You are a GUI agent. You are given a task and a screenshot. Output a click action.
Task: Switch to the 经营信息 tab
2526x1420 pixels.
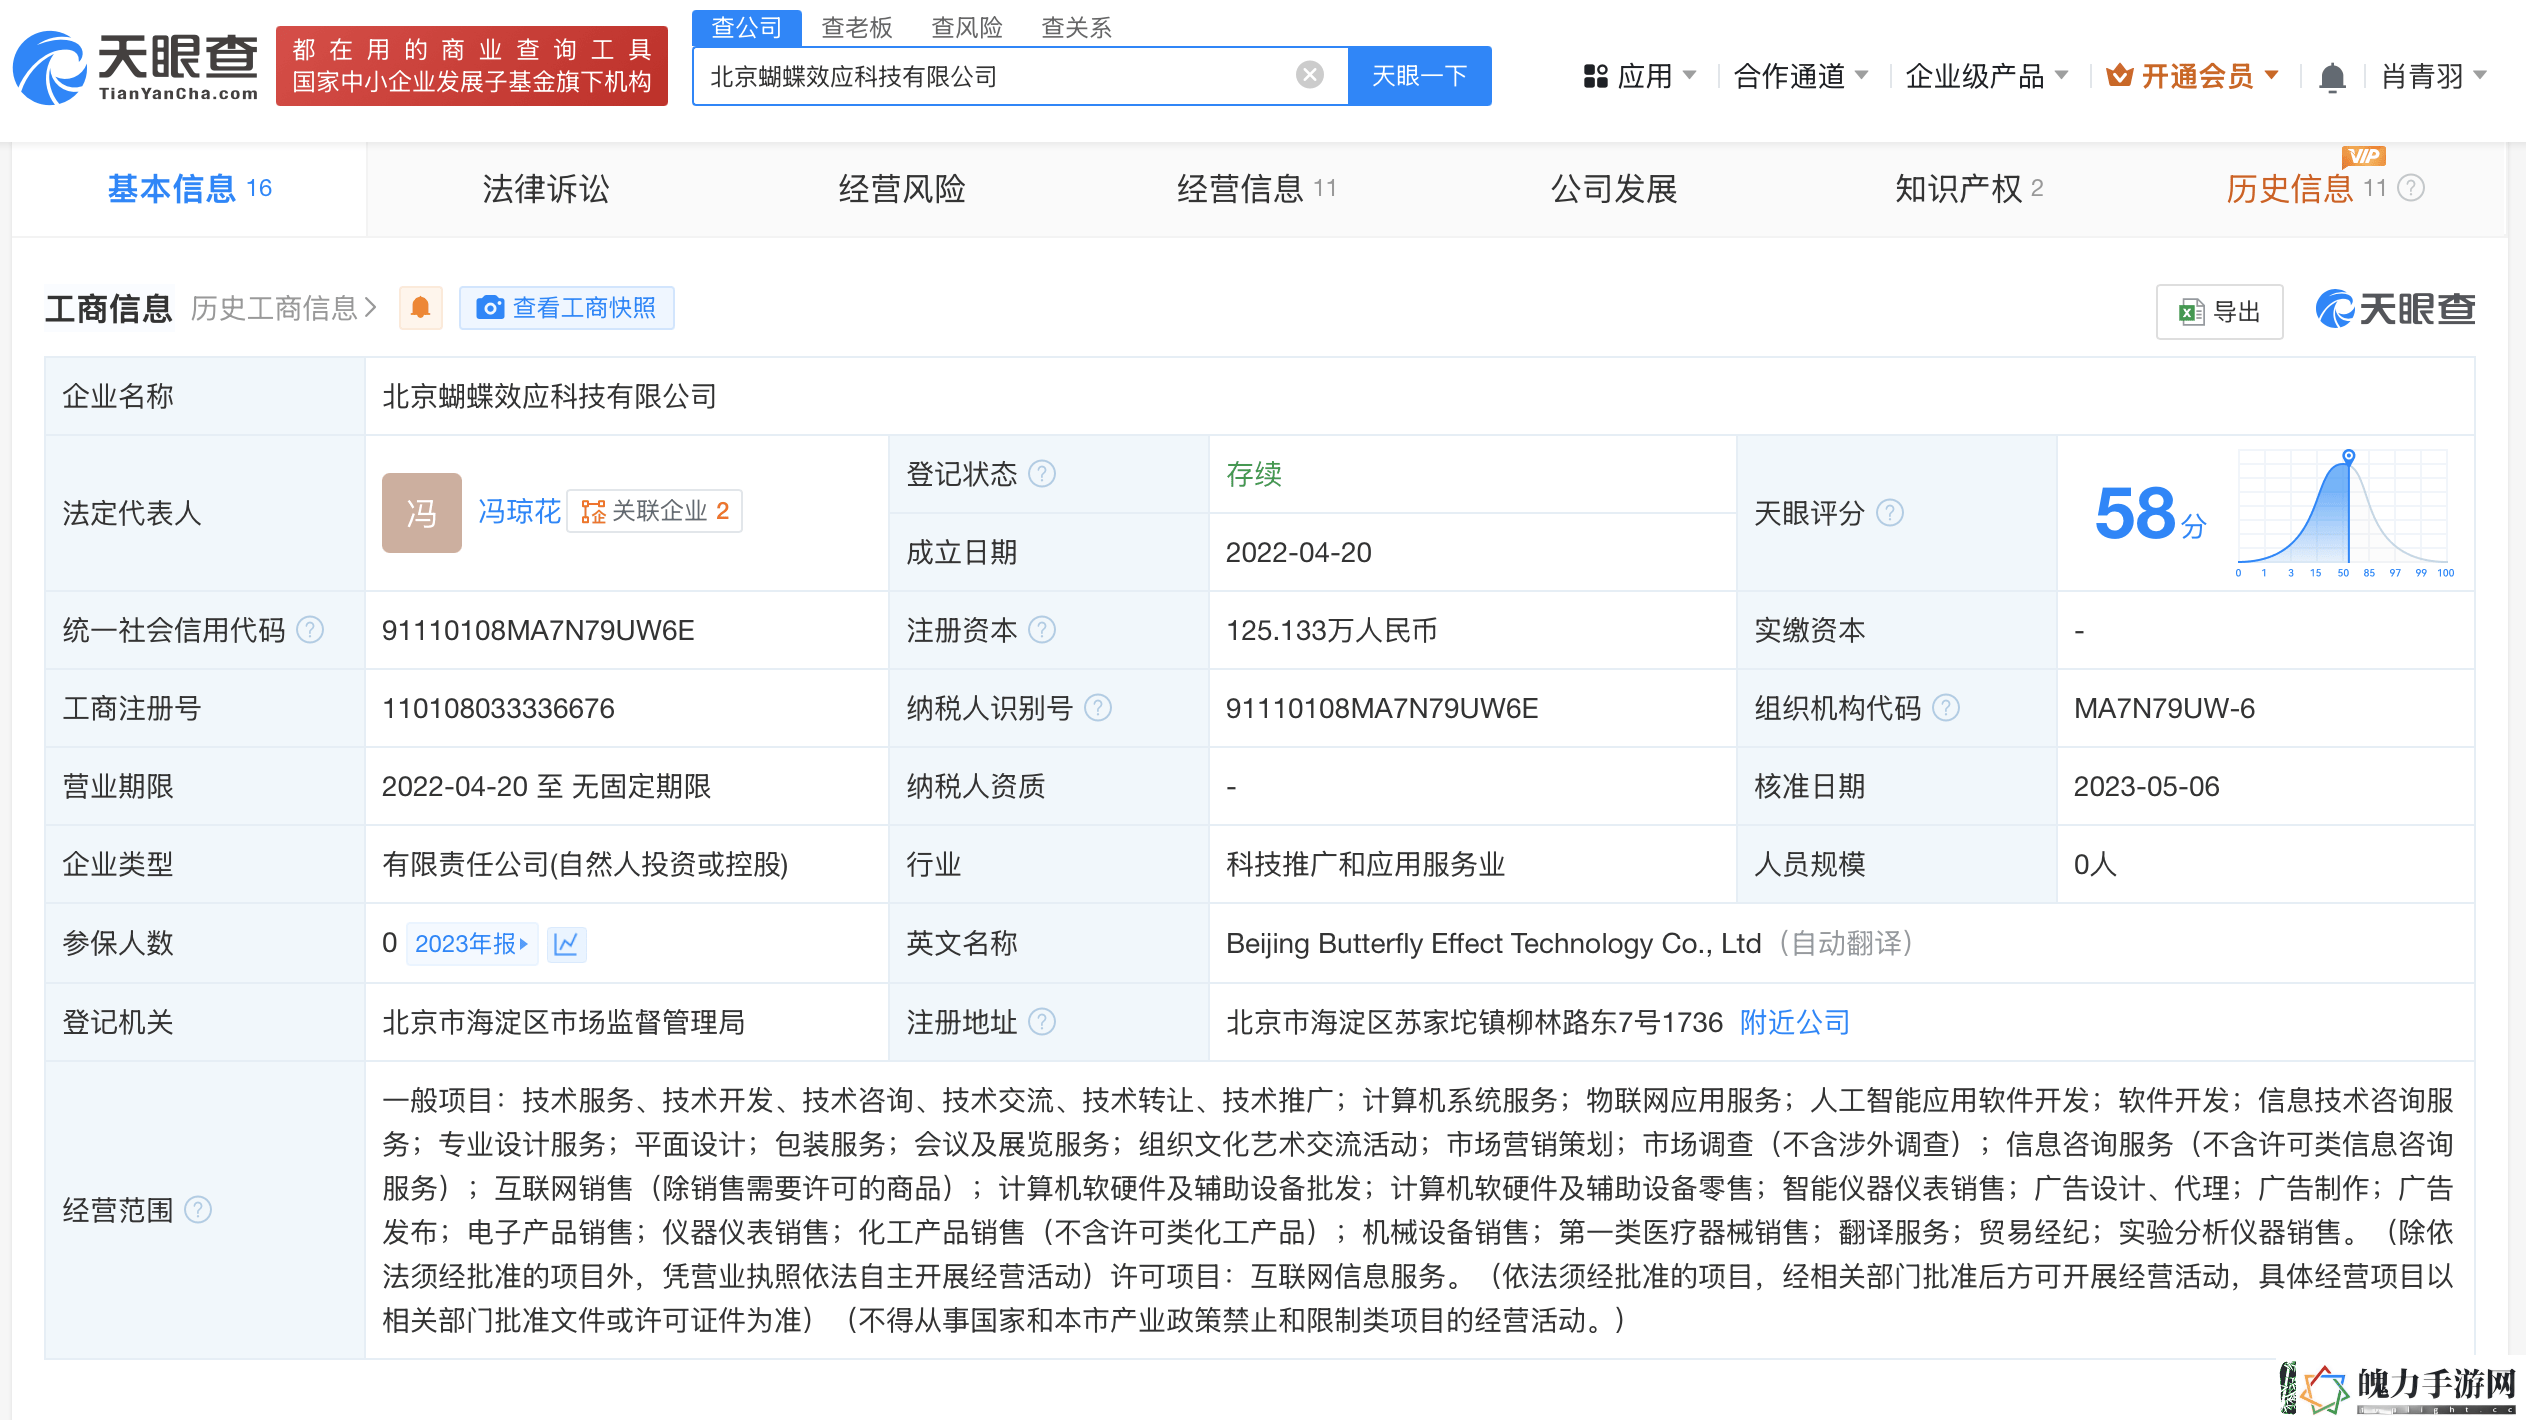[1256, 188]
